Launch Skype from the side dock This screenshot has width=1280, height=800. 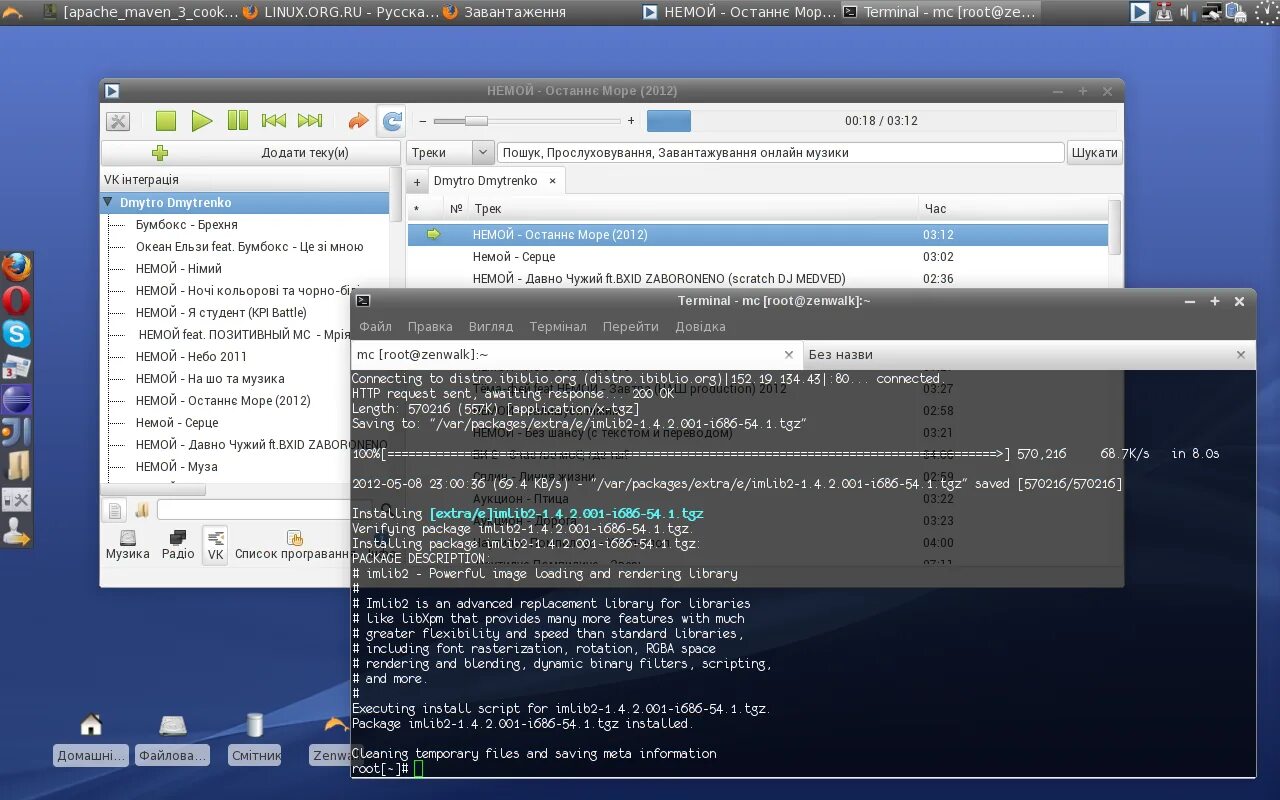click(x=16, y=334)
